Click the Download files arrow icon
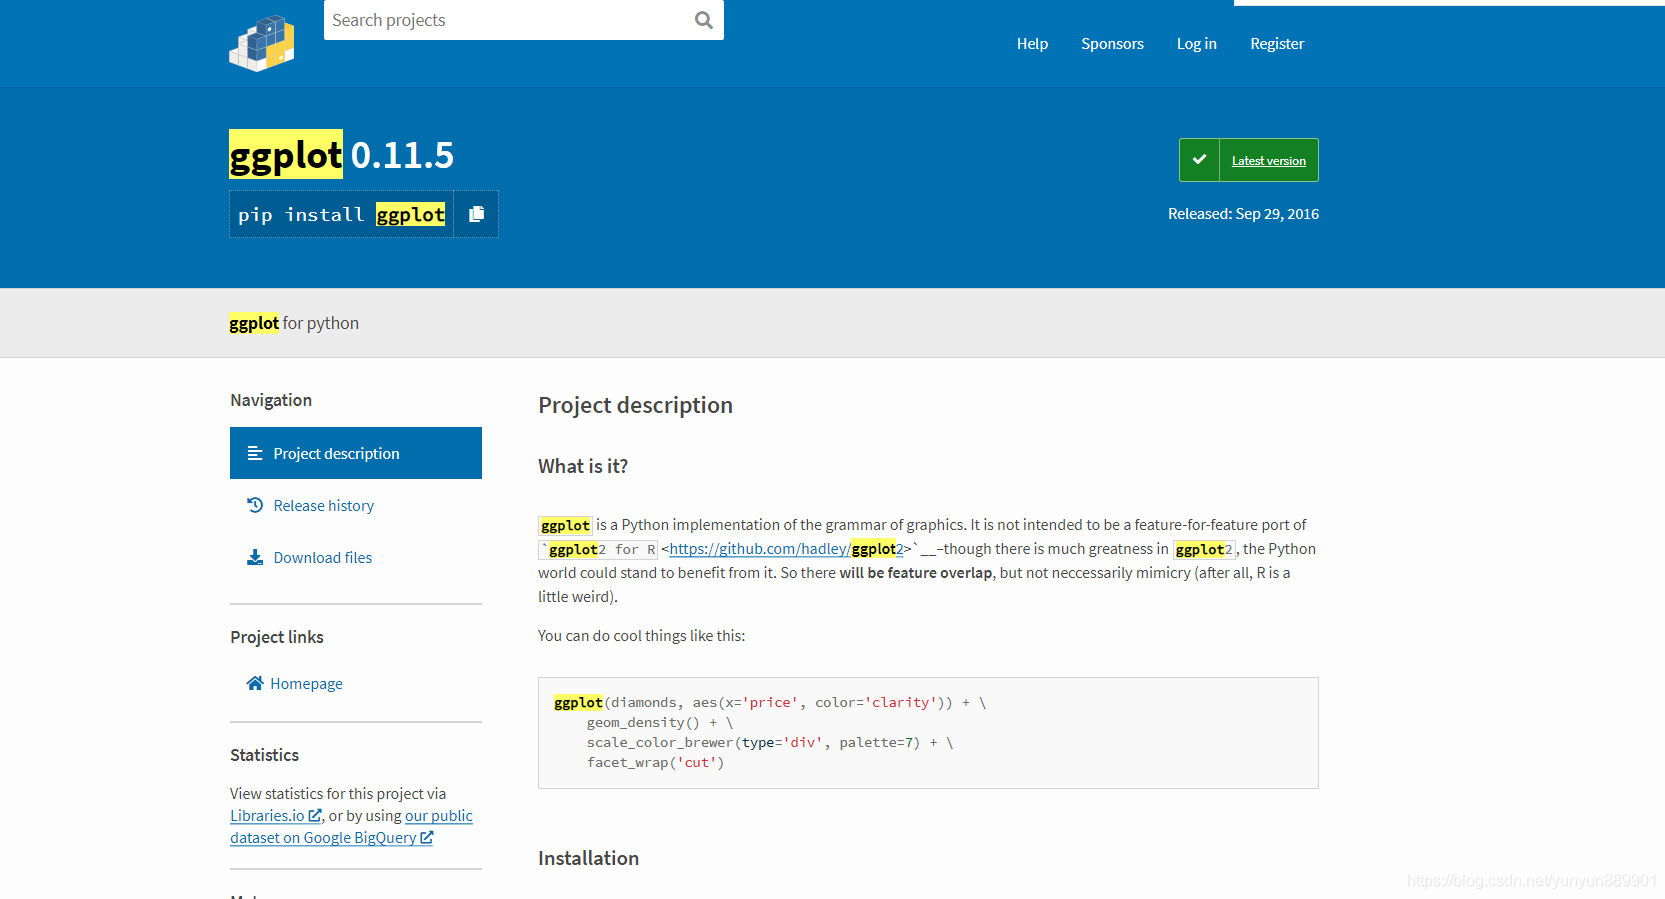 coord(255,558)
